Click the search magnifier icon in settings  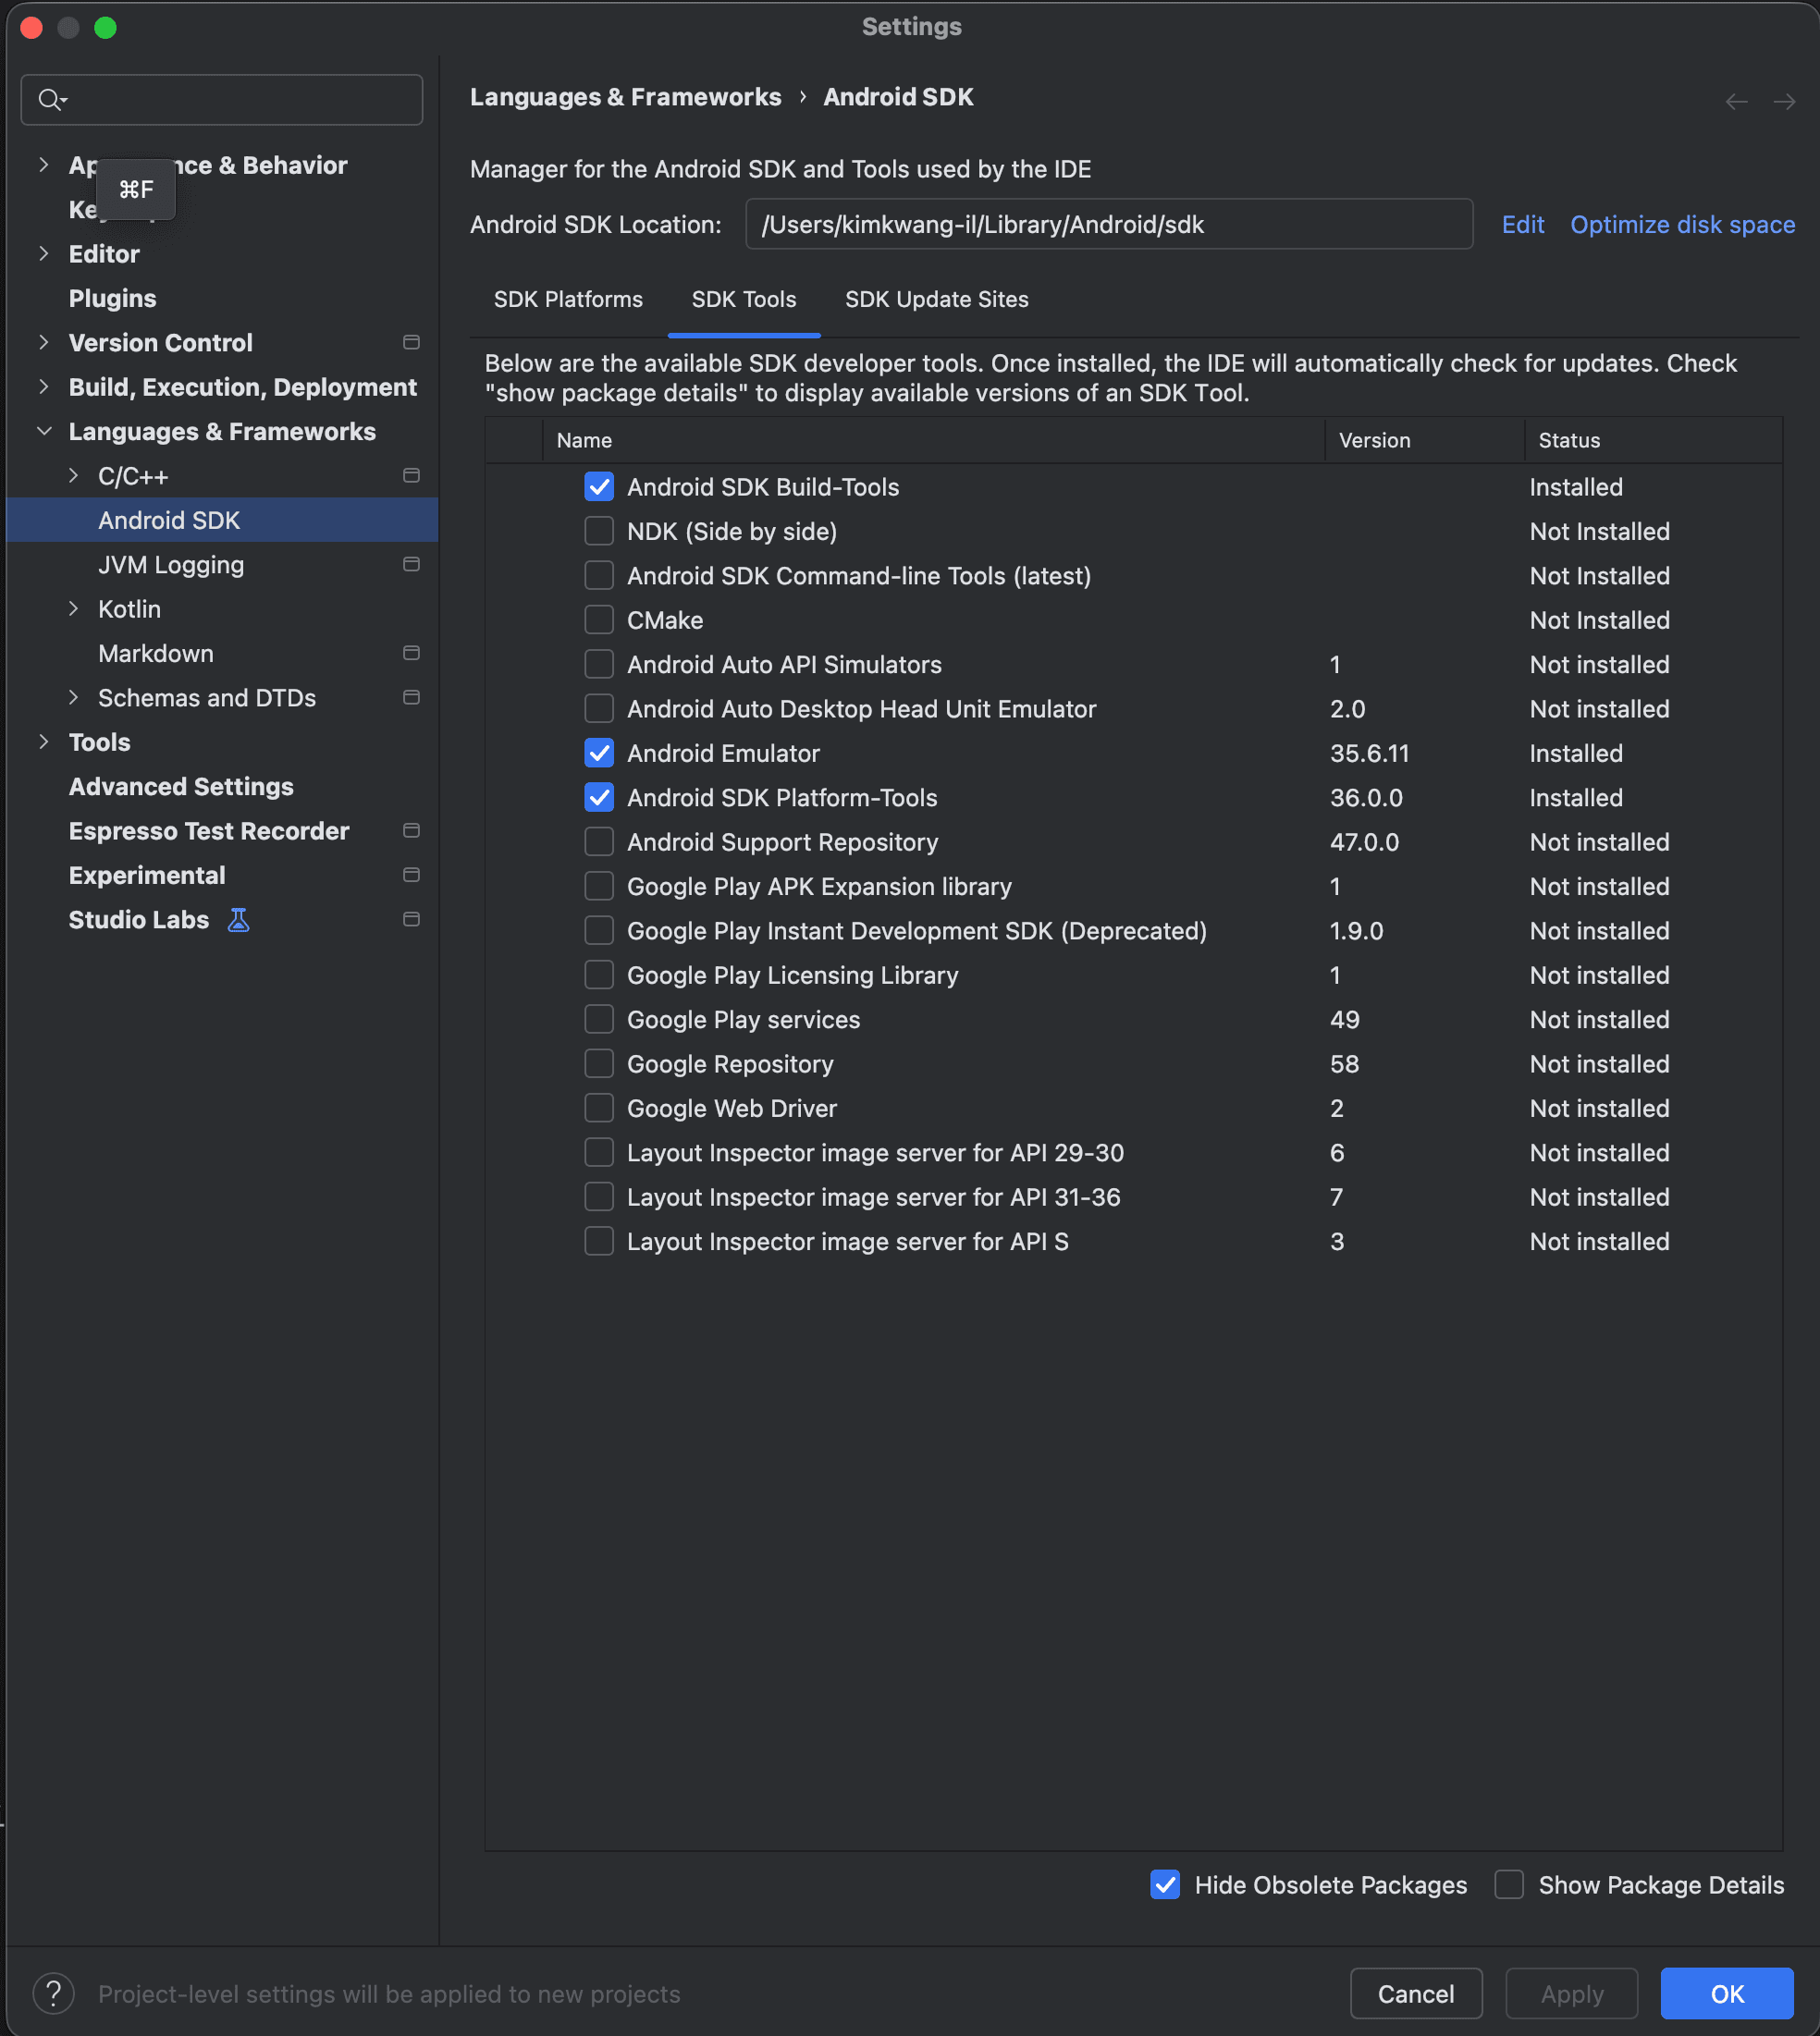coord(51,99)
